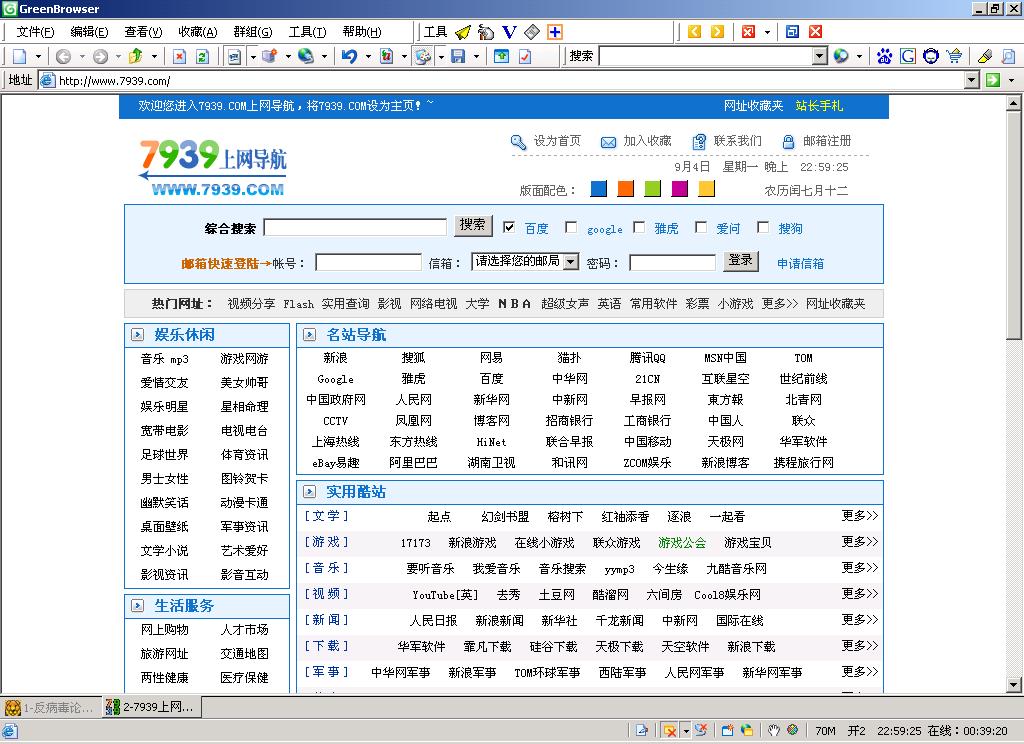Click the Back navigation arrow in toolbar
Screen dimensions: 1024x744
pos(63,57)
